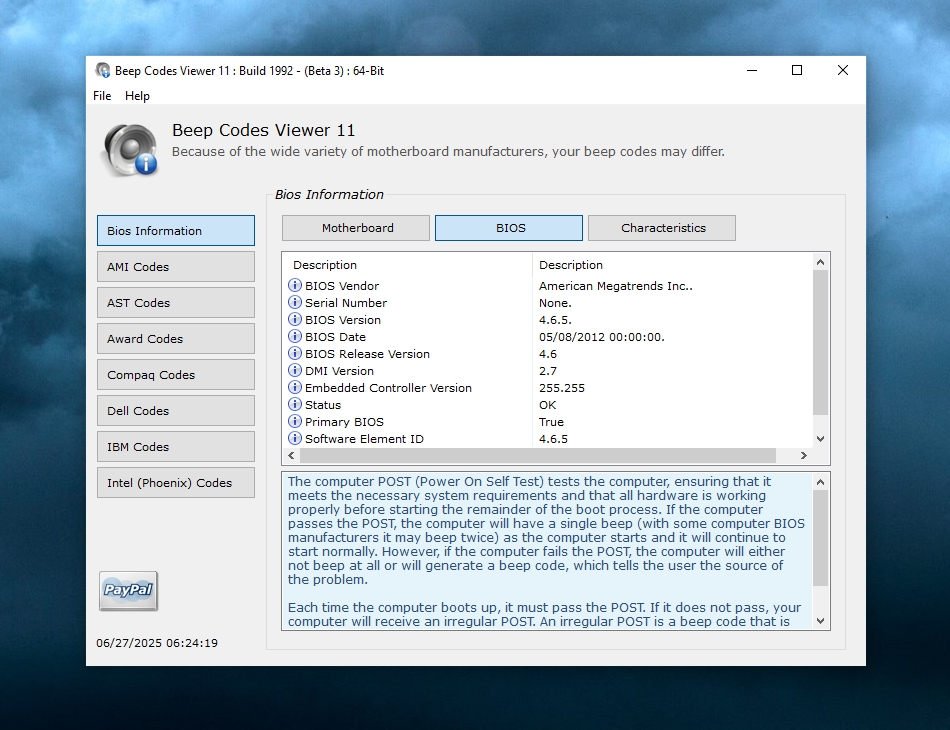Image resolution: width=950 pixels, height=730 pixels.
Task: Select the BIOS Vendor row label
Action: [342, 286]
